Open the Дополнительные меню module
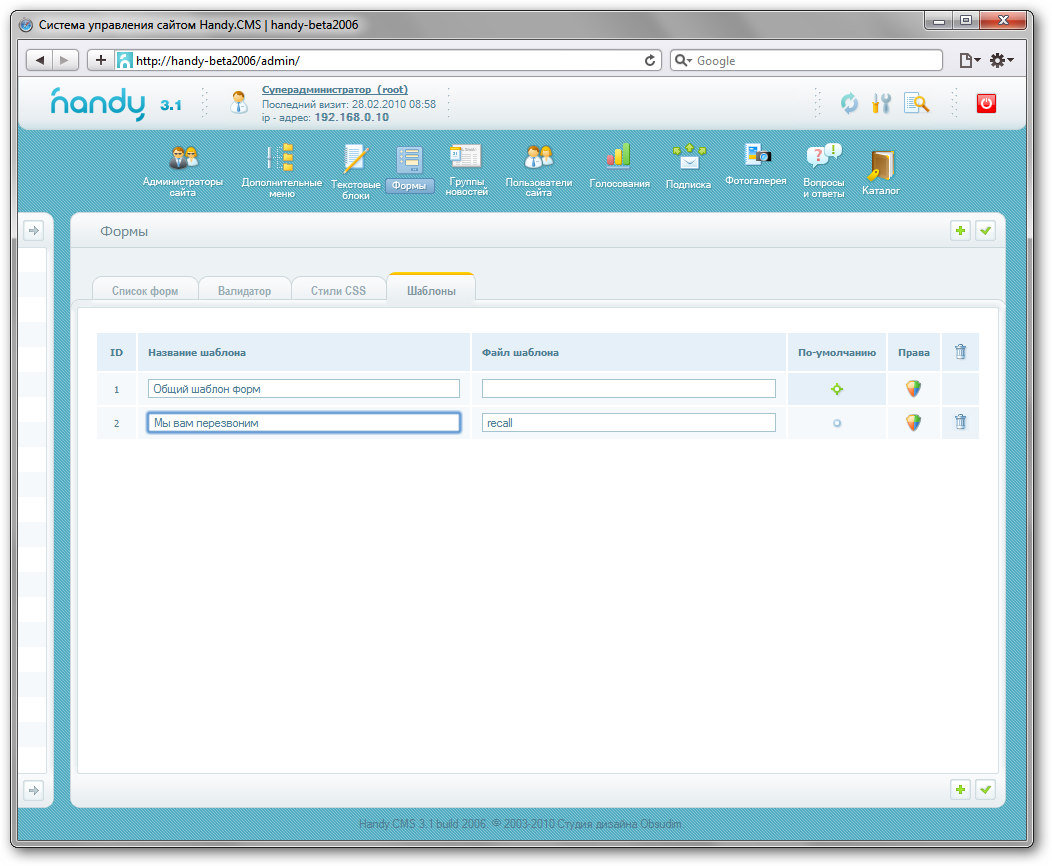Image resolution: width=1052 pixels, height=866 pixels. coord(281,160)
